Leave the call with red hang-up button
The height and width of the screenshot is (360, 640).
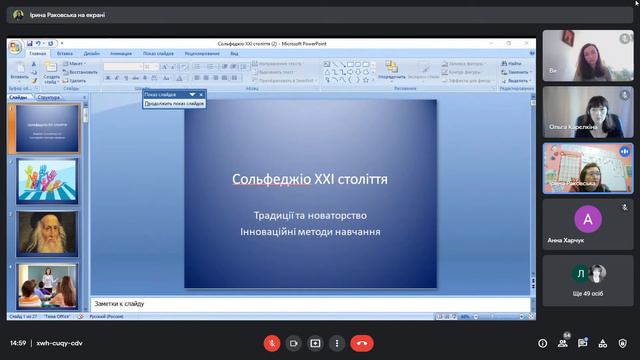tap(362, 343)
